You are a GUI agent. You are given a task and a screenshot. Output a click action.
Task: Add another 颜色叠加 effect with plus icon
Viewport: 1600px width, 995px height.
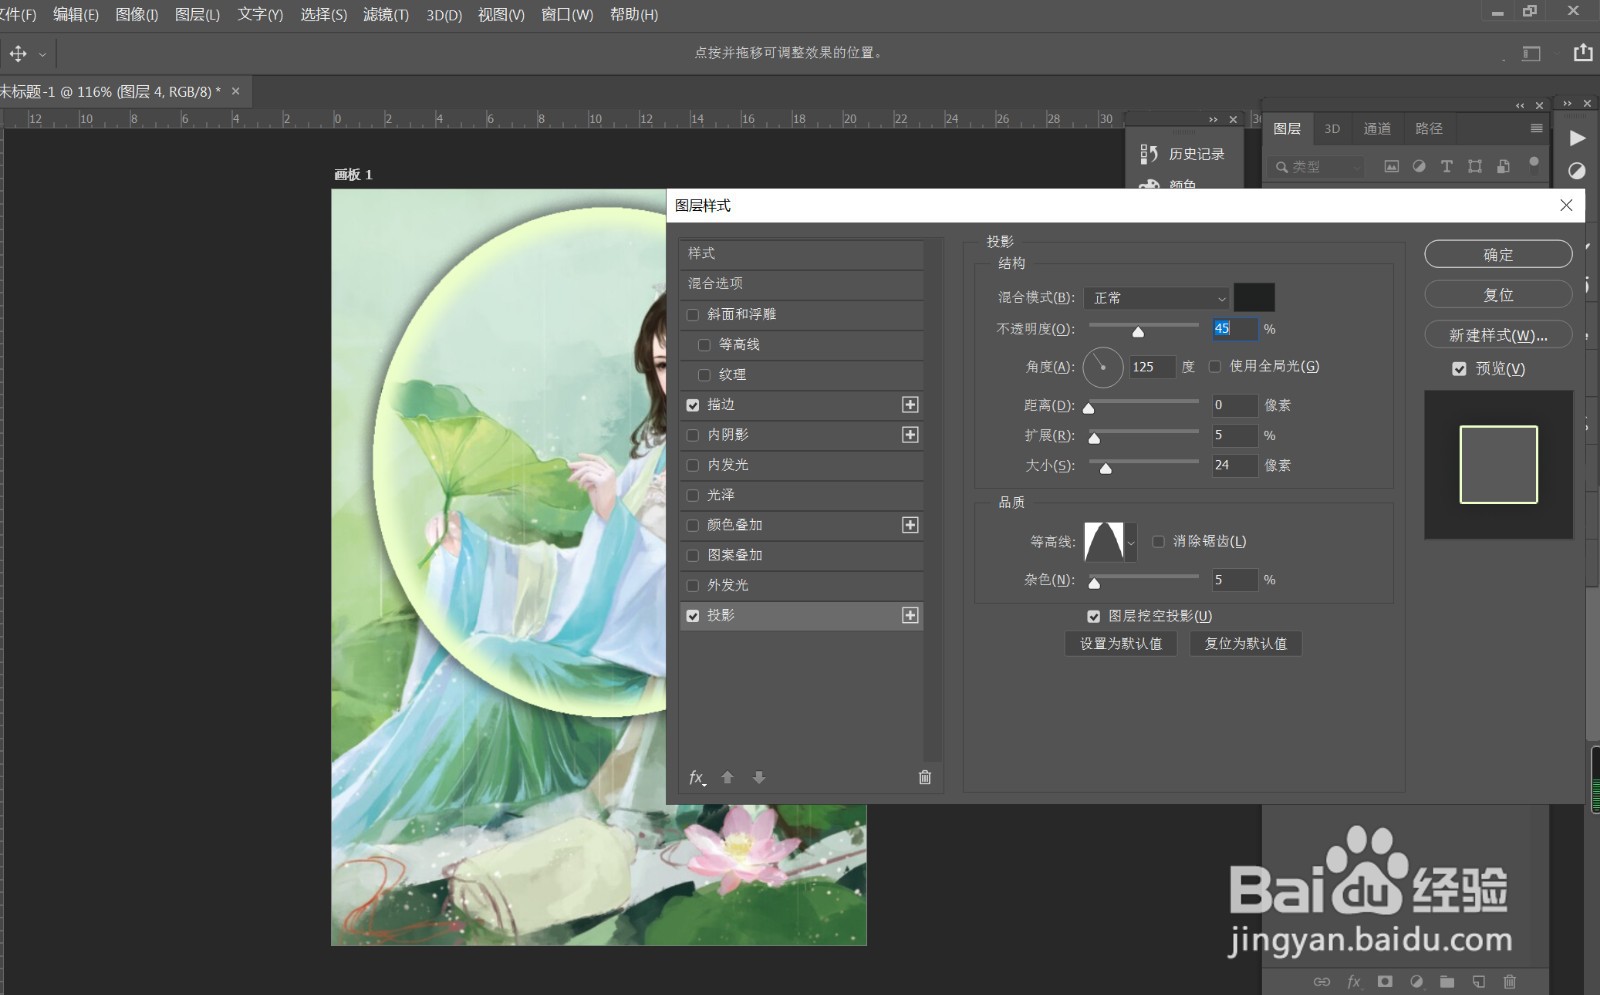910,525
